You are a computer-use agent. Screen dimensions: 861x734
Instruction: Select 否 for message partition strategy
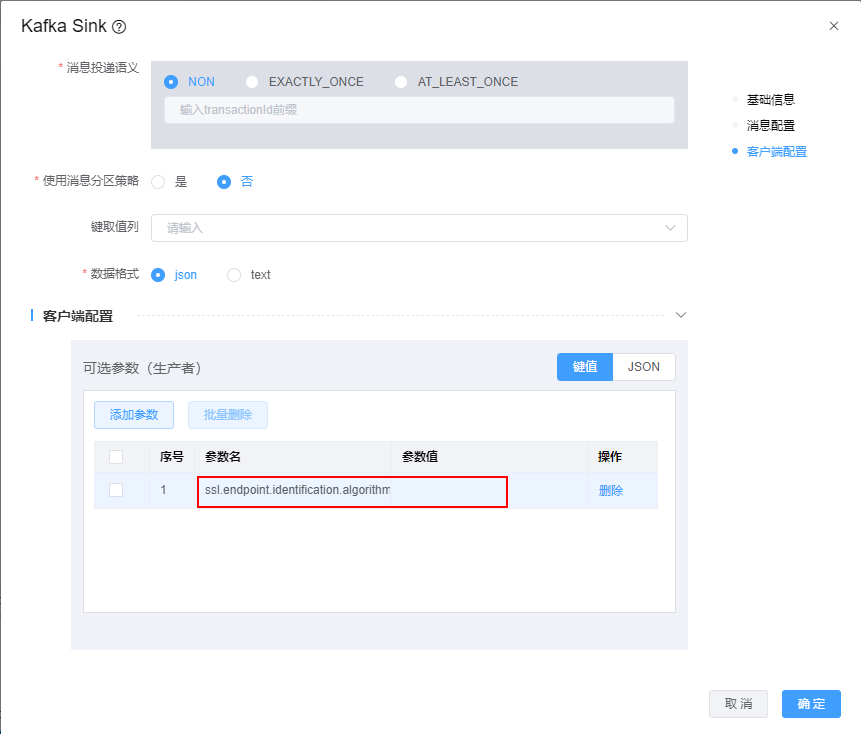[224, 182]
